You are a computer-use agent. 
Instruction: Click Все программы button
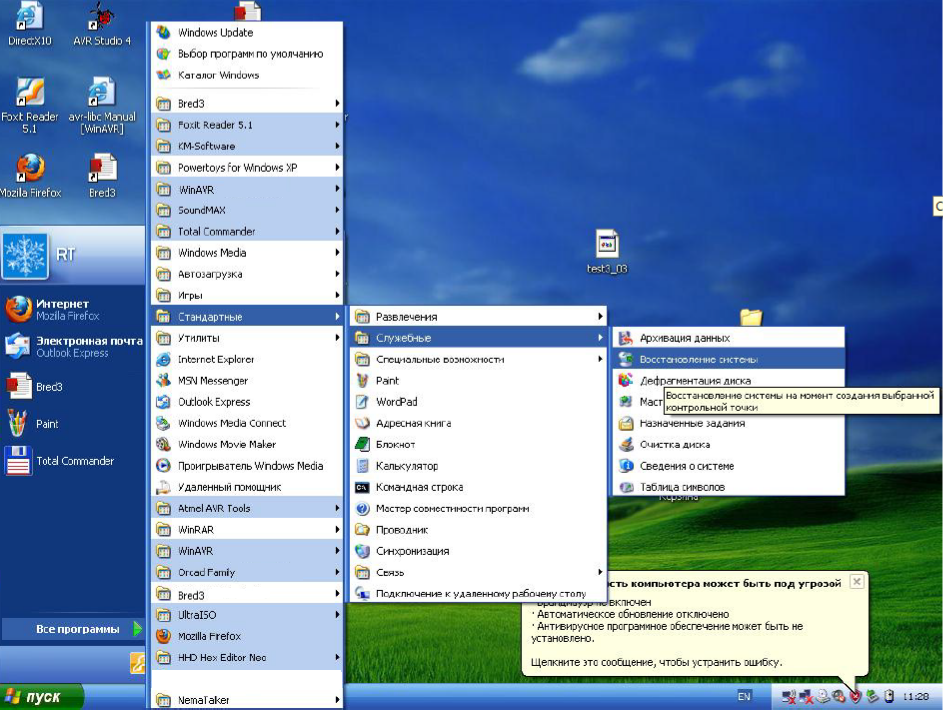click(x=73, y=629)
